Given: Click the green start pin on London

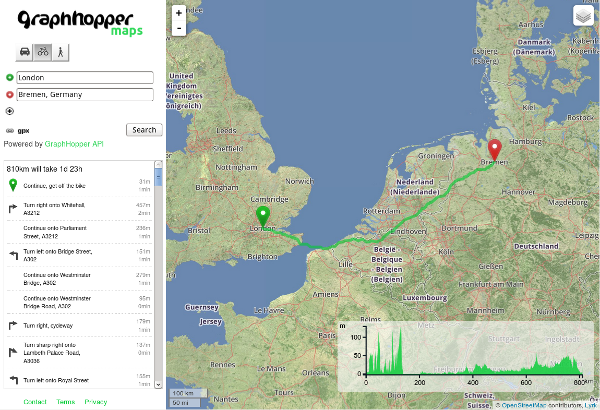Looking at the screenshot, I should pyautogui.click(x=263, y=217).
